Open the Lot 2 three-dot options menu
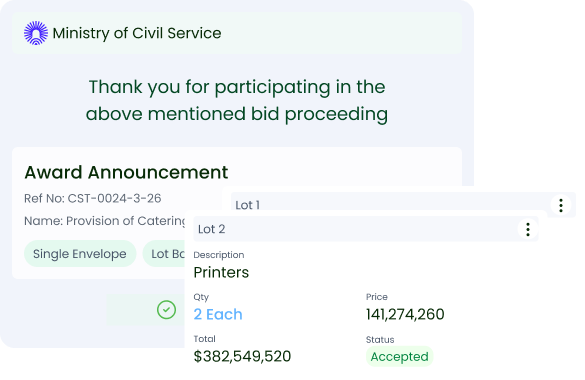The width and height of the screenshot is (585, 380). point(528,229)
